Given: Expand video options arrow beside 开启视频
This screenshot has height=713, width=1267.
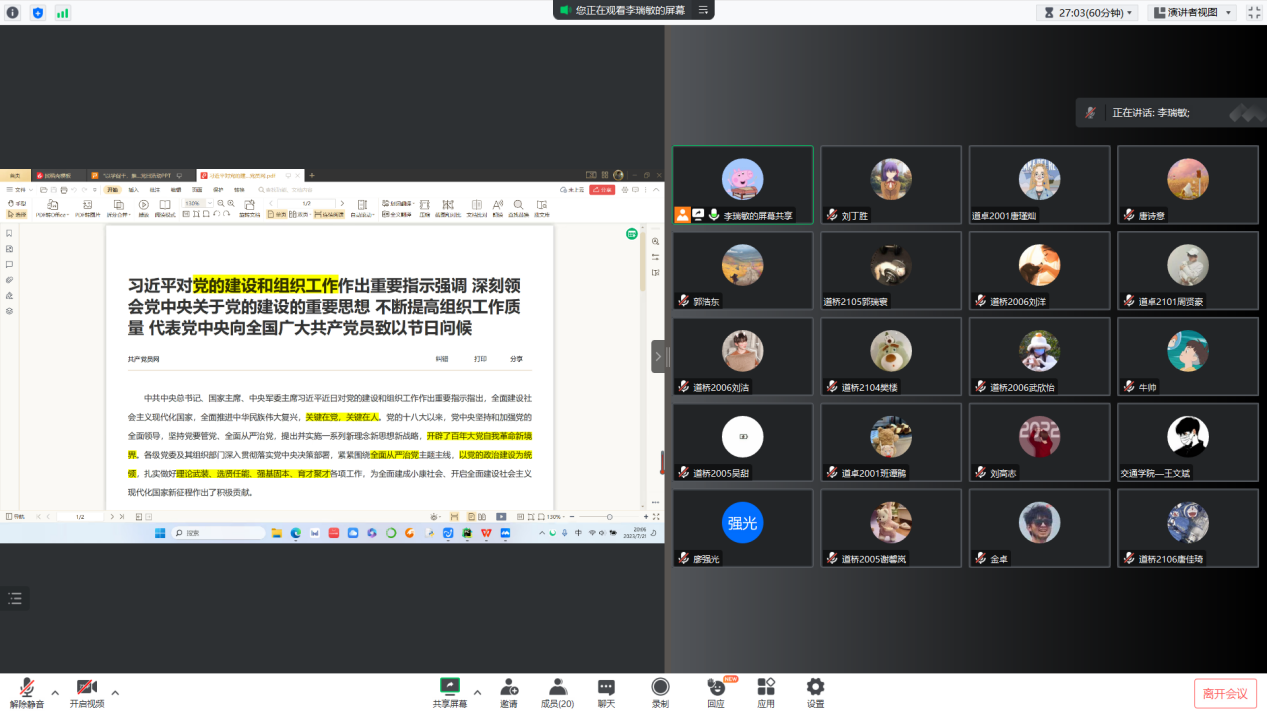Looking at the screenshot, I should pyautogui.click(x=115, y=692).
